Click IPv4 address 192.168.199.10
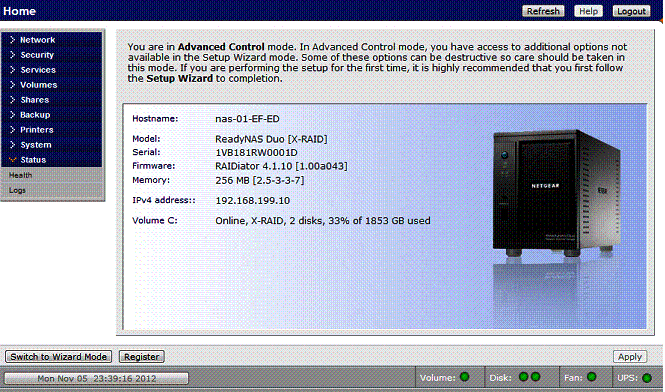665x392 pixels. click(253, 201)
